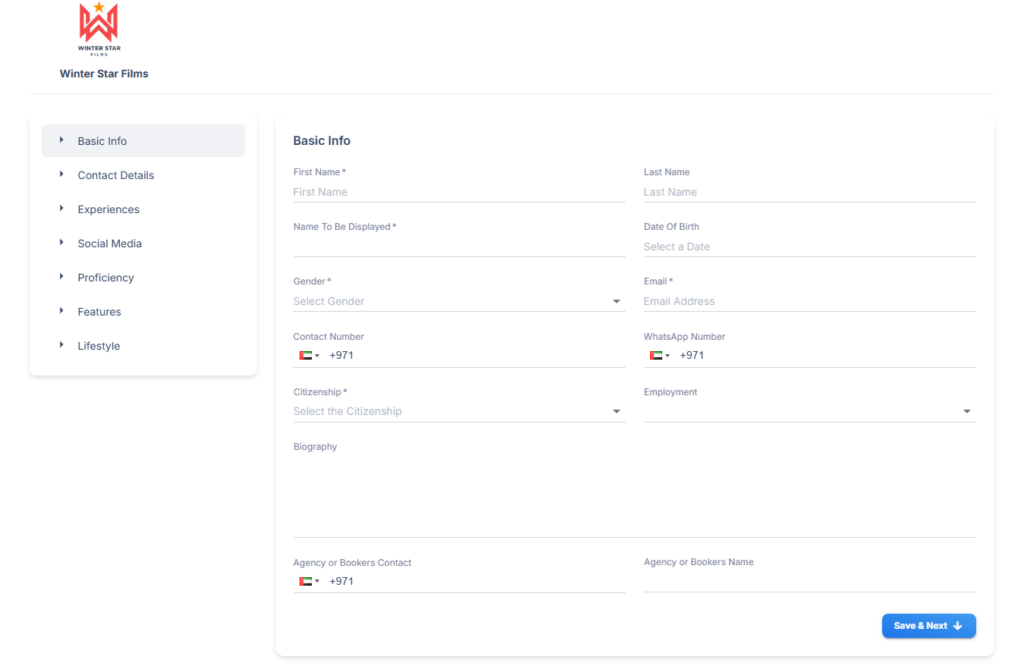Screen dimensions: 1024x666
Task: Click the arrow icon beside Basic Info
Action: tap(61, 141)
